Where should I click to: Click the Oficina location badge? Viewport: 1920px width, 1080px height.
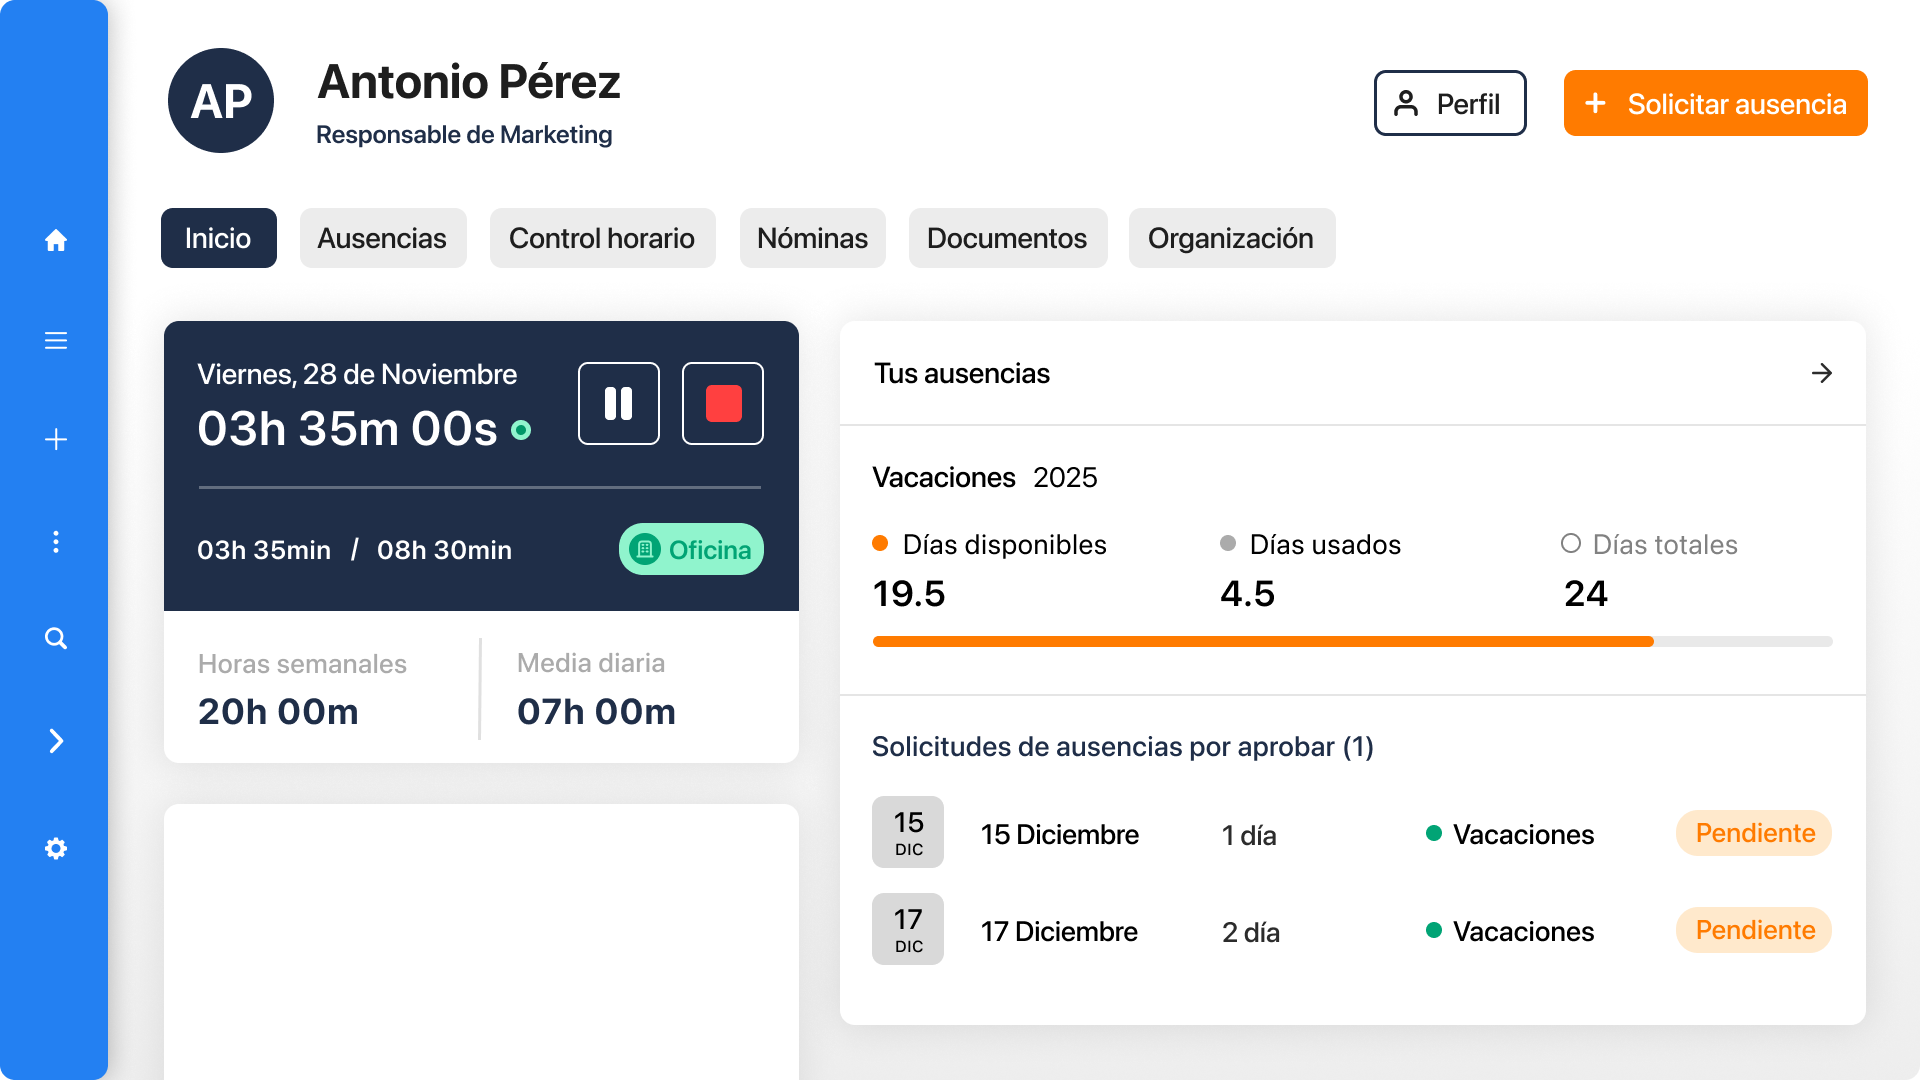point(691,549)
